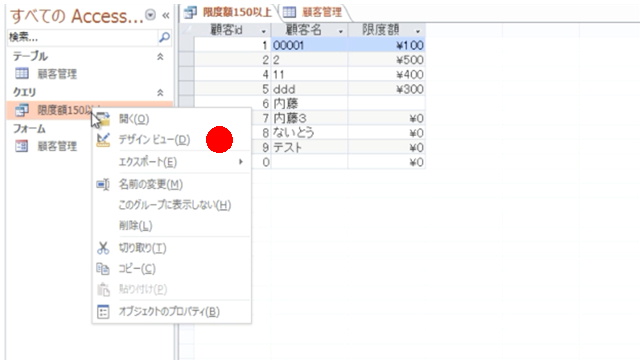Collapse the navigation pane with double chevron
This screenshot has width=640, height=360.
tap(166, 16)
